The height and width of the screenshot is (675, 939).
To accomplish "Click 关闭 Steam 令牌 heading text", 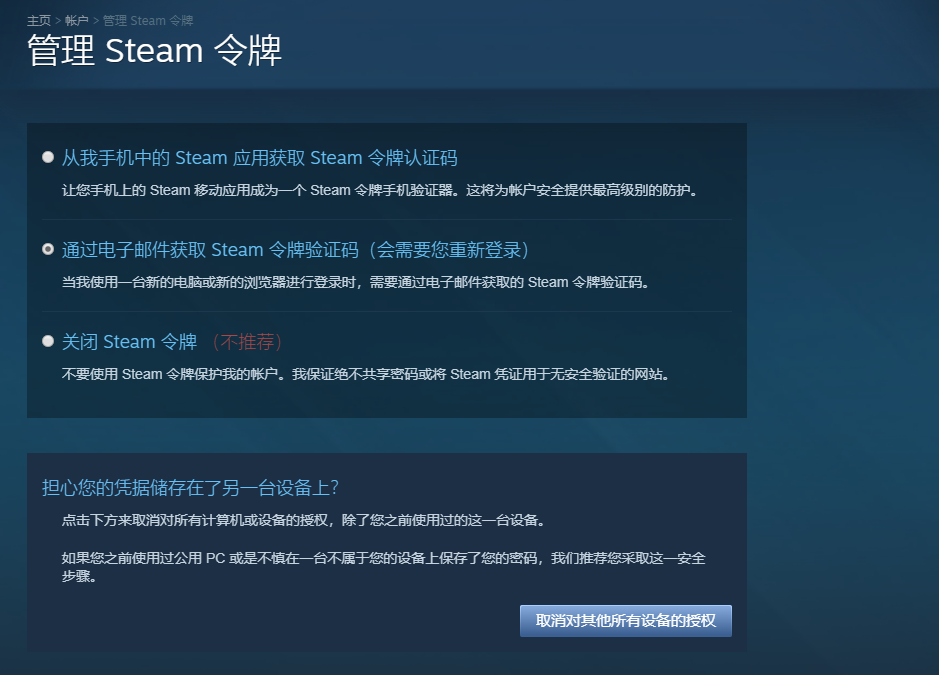I will (129, 342).
